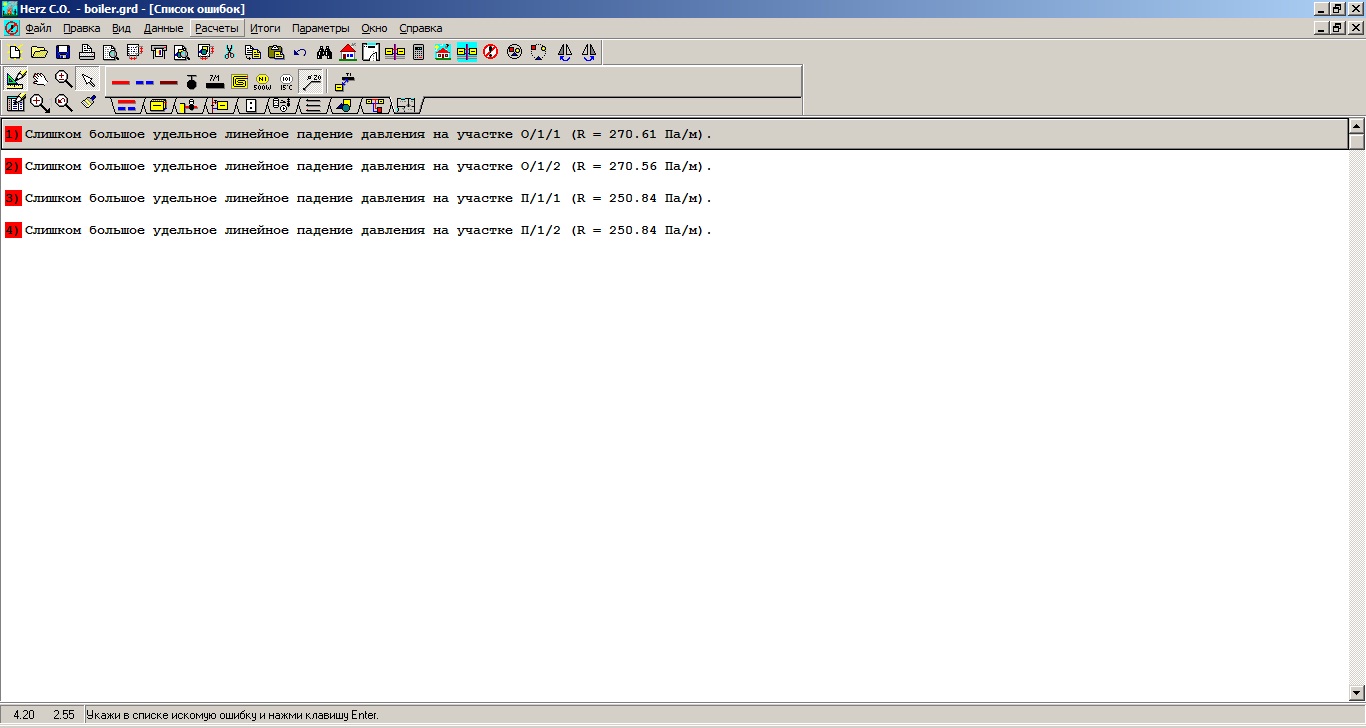Choose the dark red pipe line tool

(x=168, y=82)
